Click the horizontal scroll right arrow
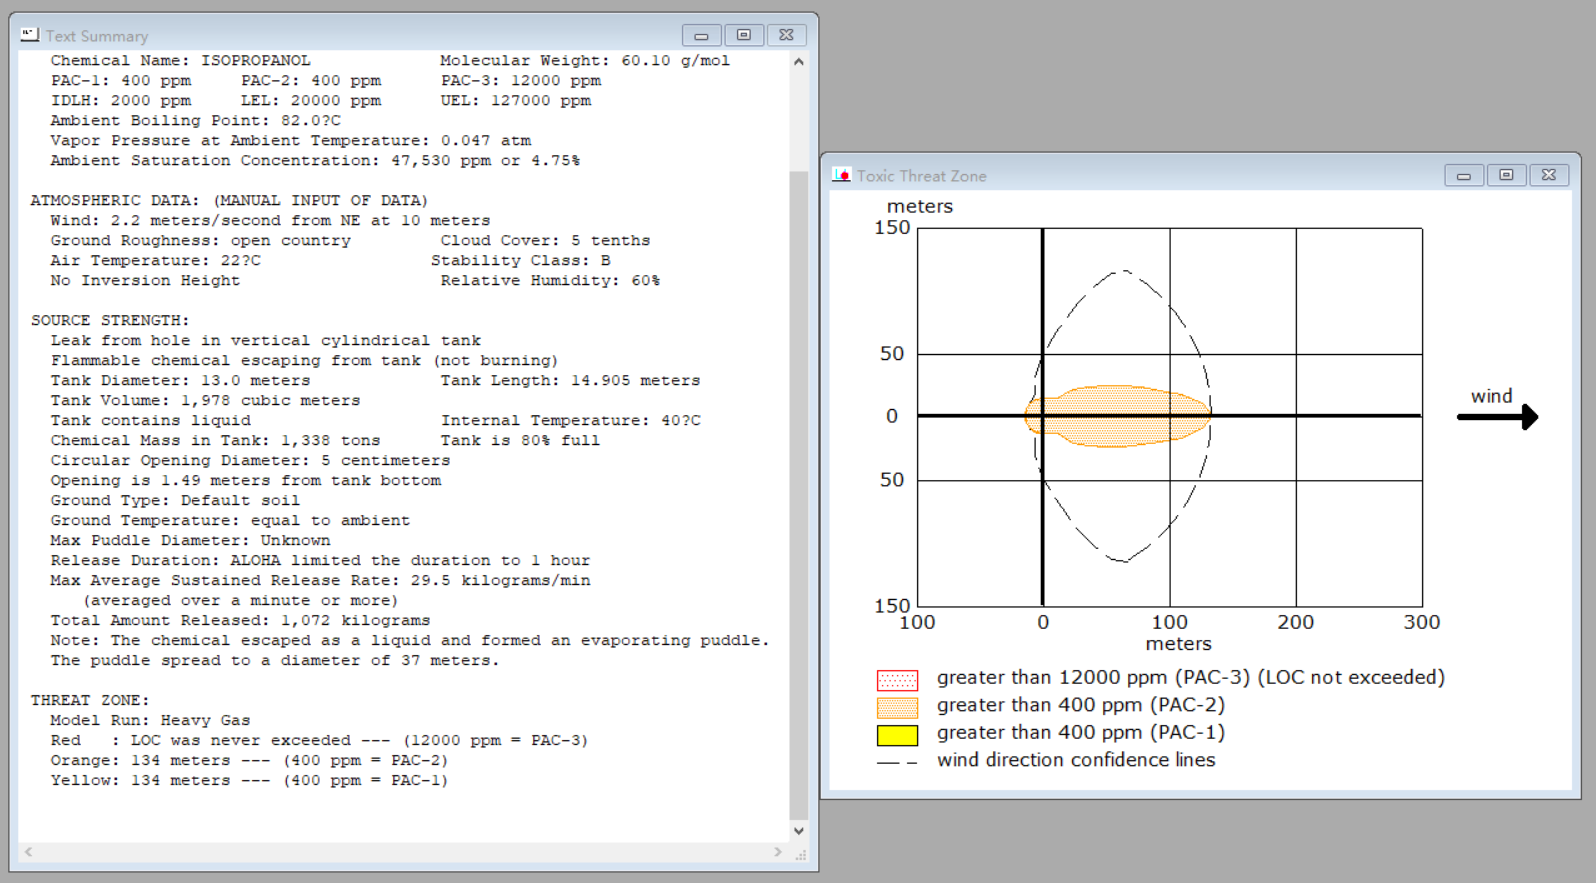This screenshot has height=883, width=1596. coord(778,852)
